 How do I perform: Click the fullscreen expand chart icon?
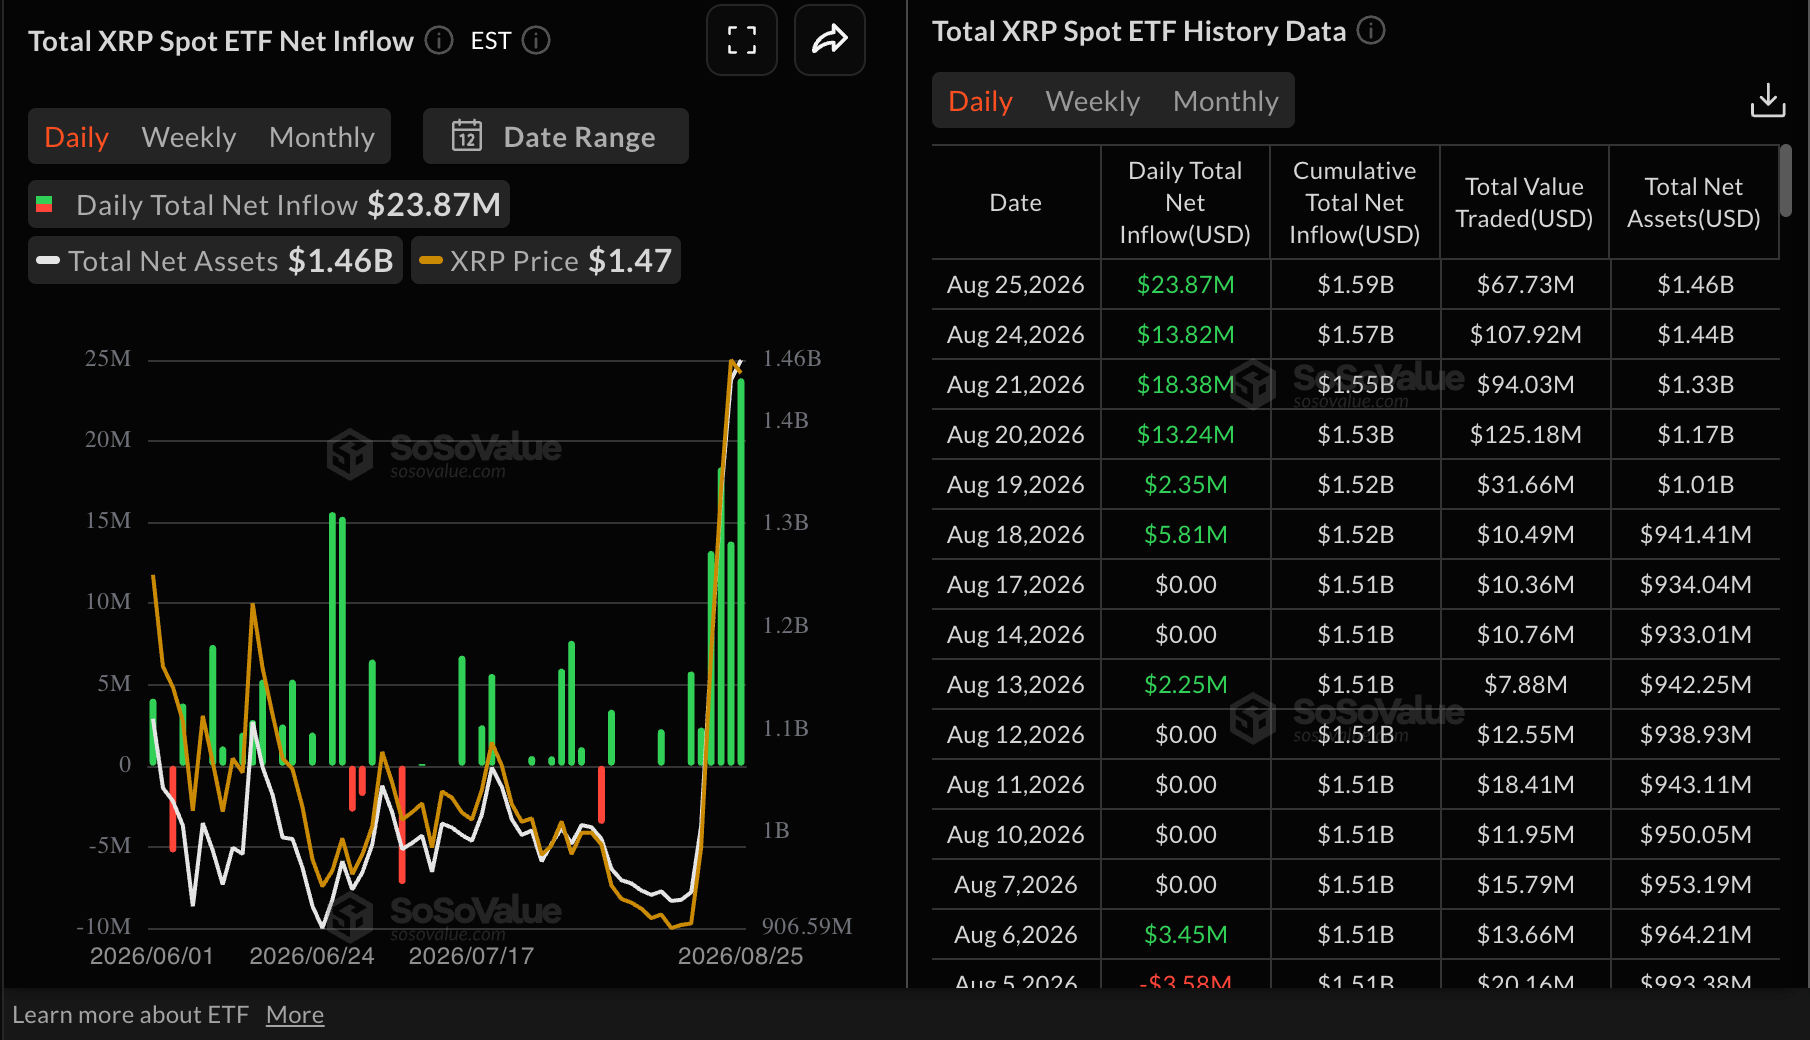(x=741, y=40)
